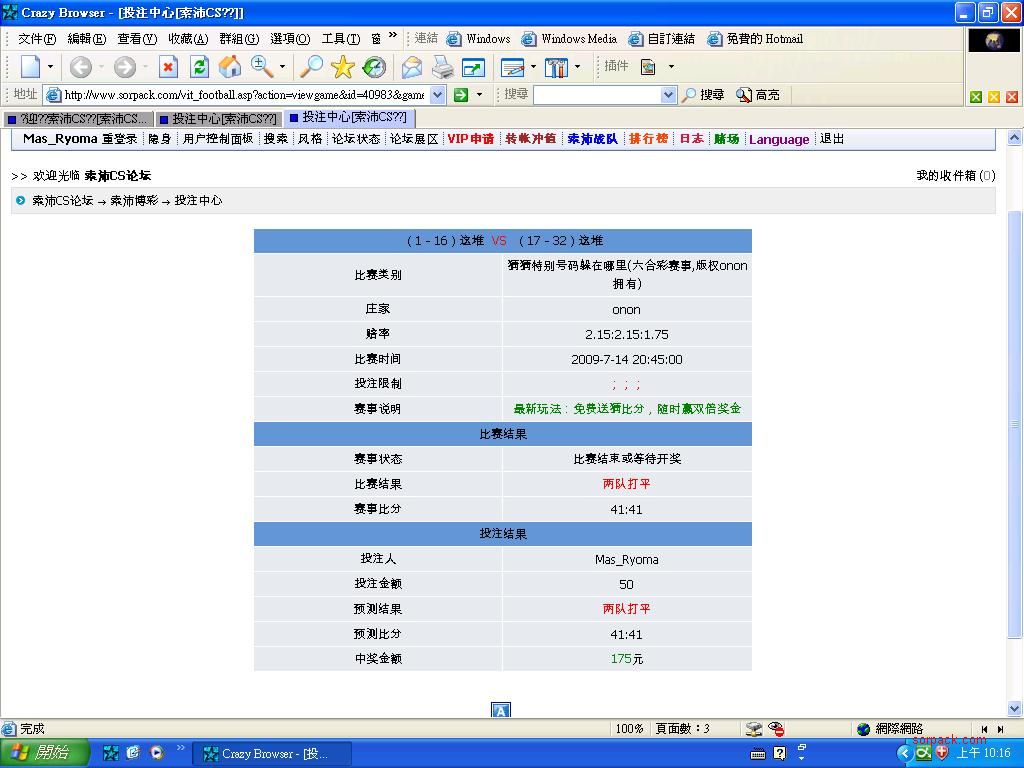Viewport: 1024px width, 768px height.
Task: Click the Back navigation arrow
Action: click(80, 67)
